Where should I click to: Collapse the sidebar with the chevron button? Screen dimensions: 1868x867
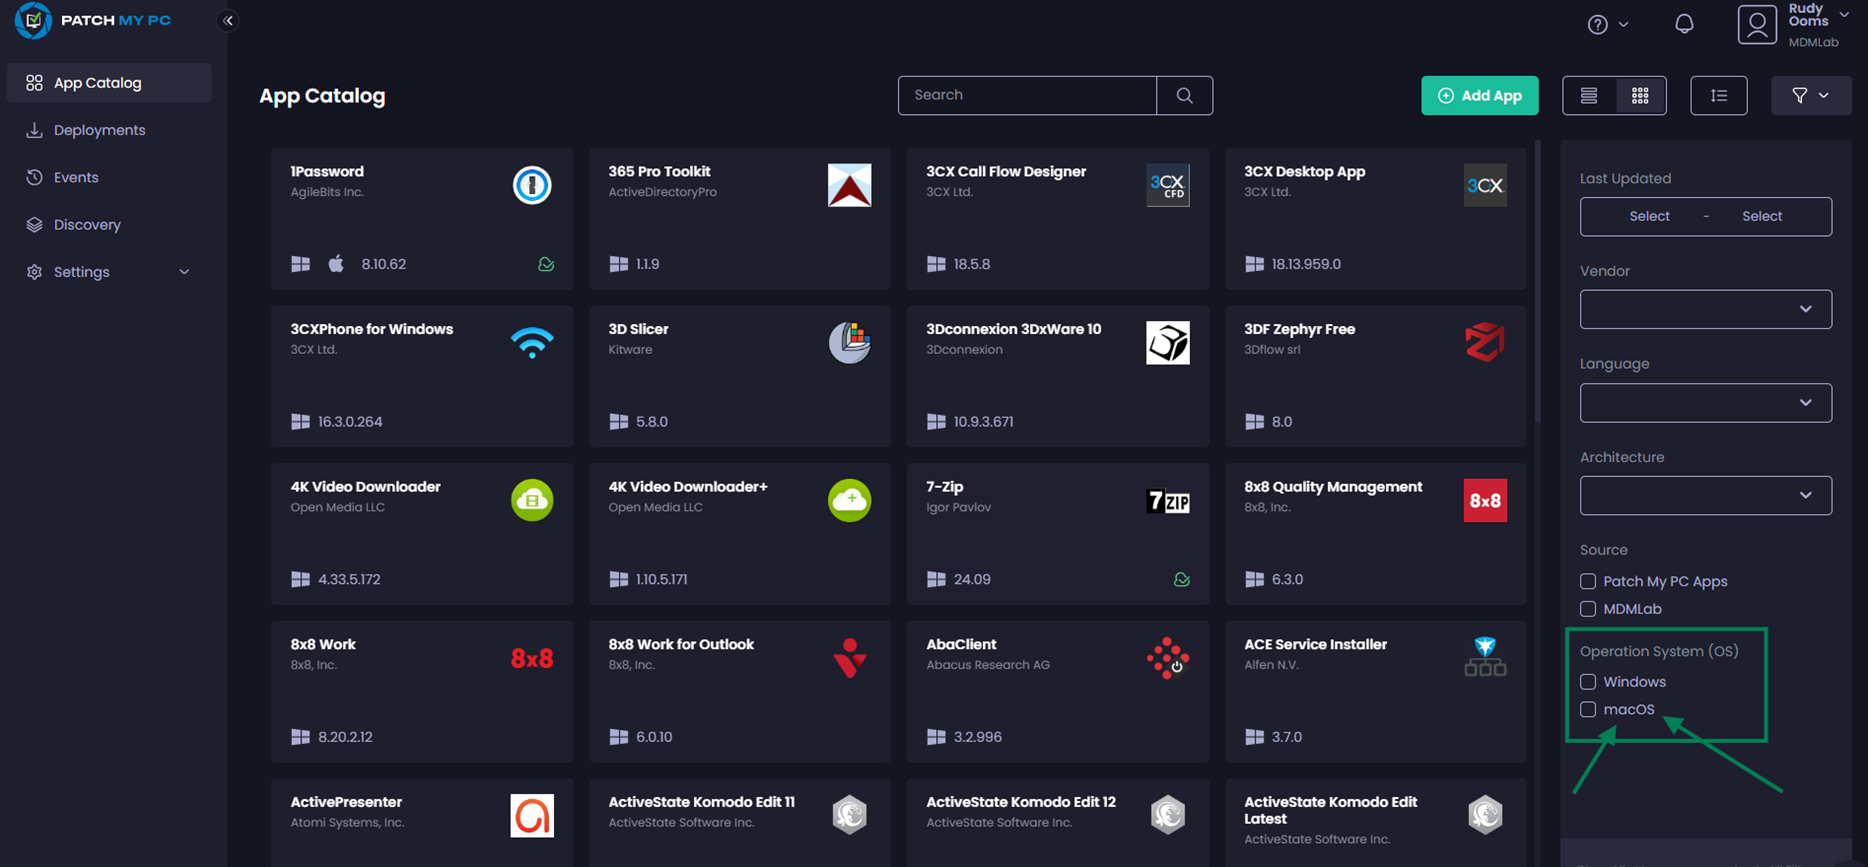coord(228,20)
